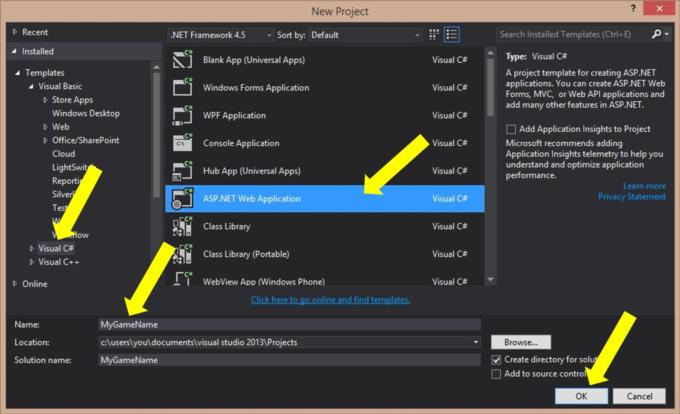Uncheck Create directory for solution
This screenshot has width=680, height=414.
click(x=496, y=360)
